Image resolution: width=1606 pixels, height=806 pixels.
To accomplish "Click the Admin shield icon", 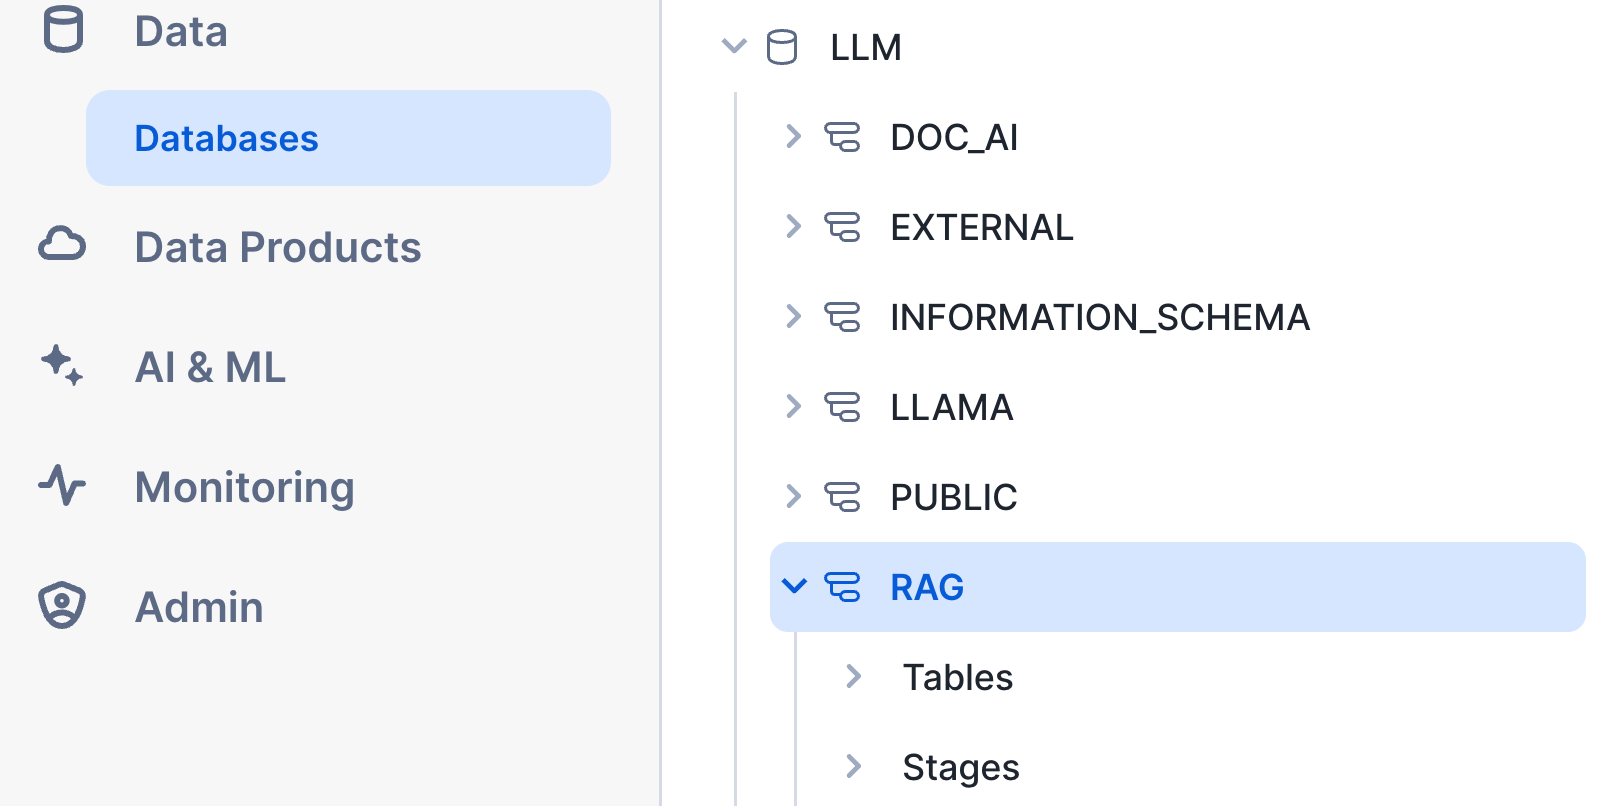I will point(62,605).
